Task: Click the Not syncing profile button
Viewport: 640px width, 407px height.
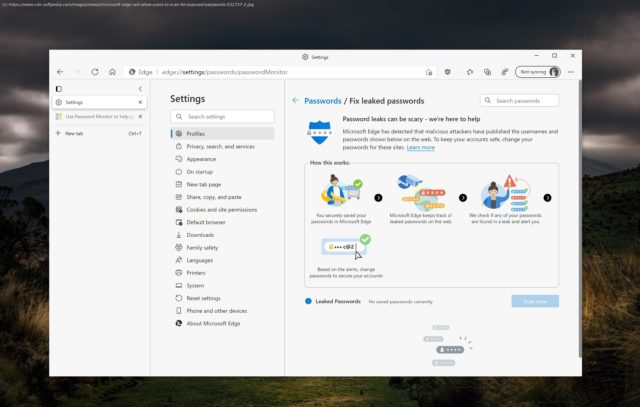Action: click(538, 72)
